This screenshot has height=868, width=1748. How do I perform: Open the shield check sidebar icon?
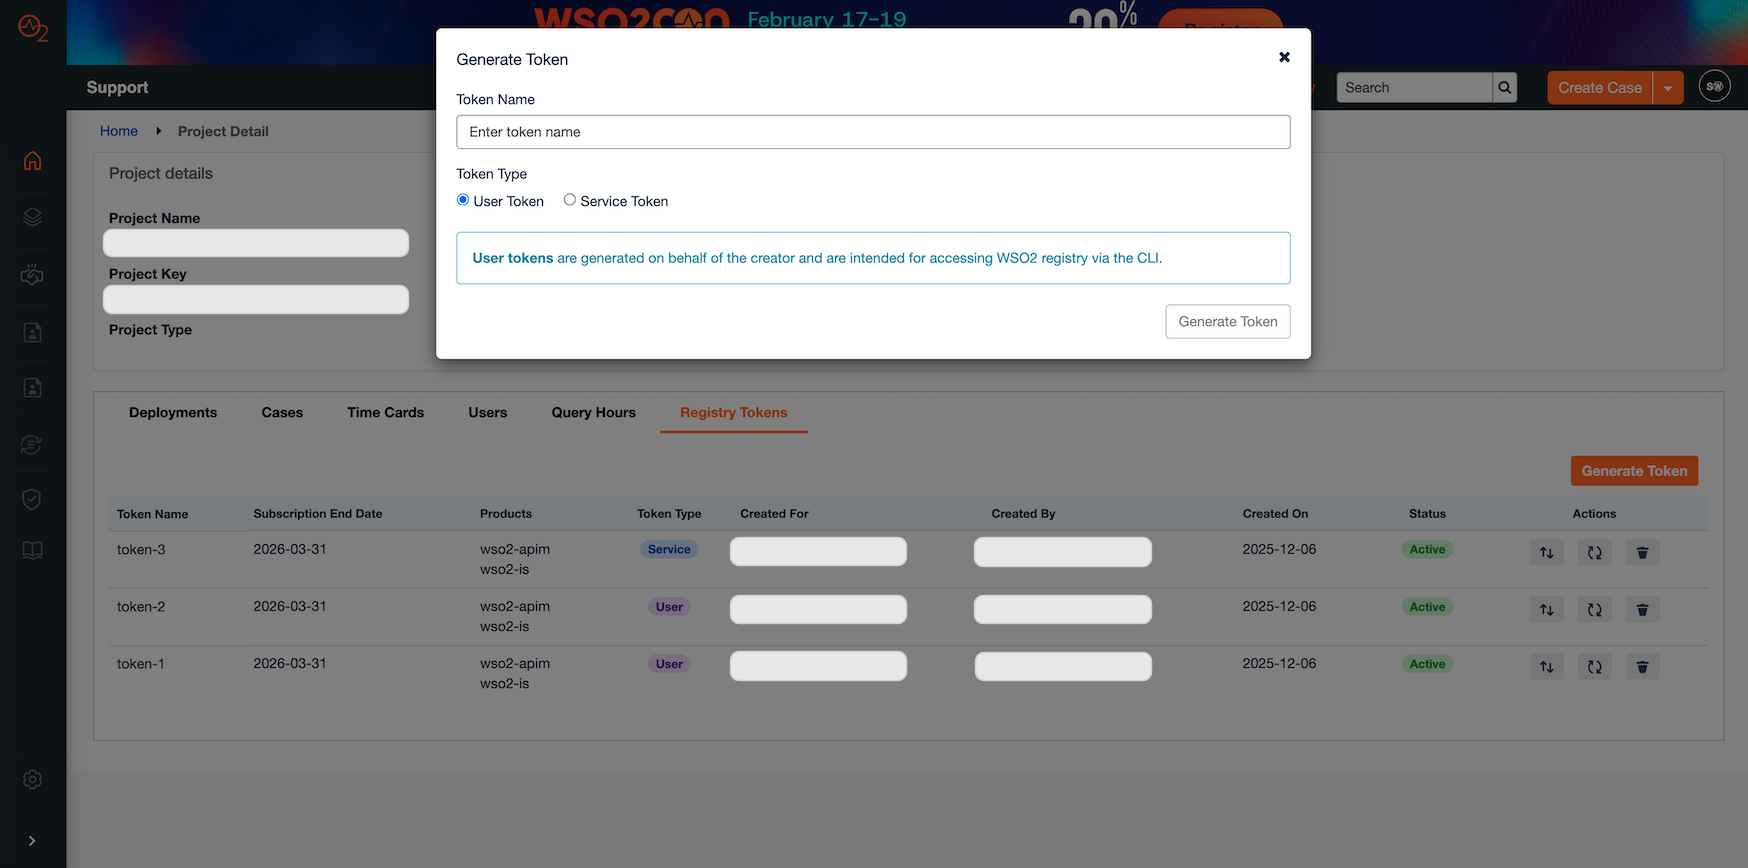point(32,499)
